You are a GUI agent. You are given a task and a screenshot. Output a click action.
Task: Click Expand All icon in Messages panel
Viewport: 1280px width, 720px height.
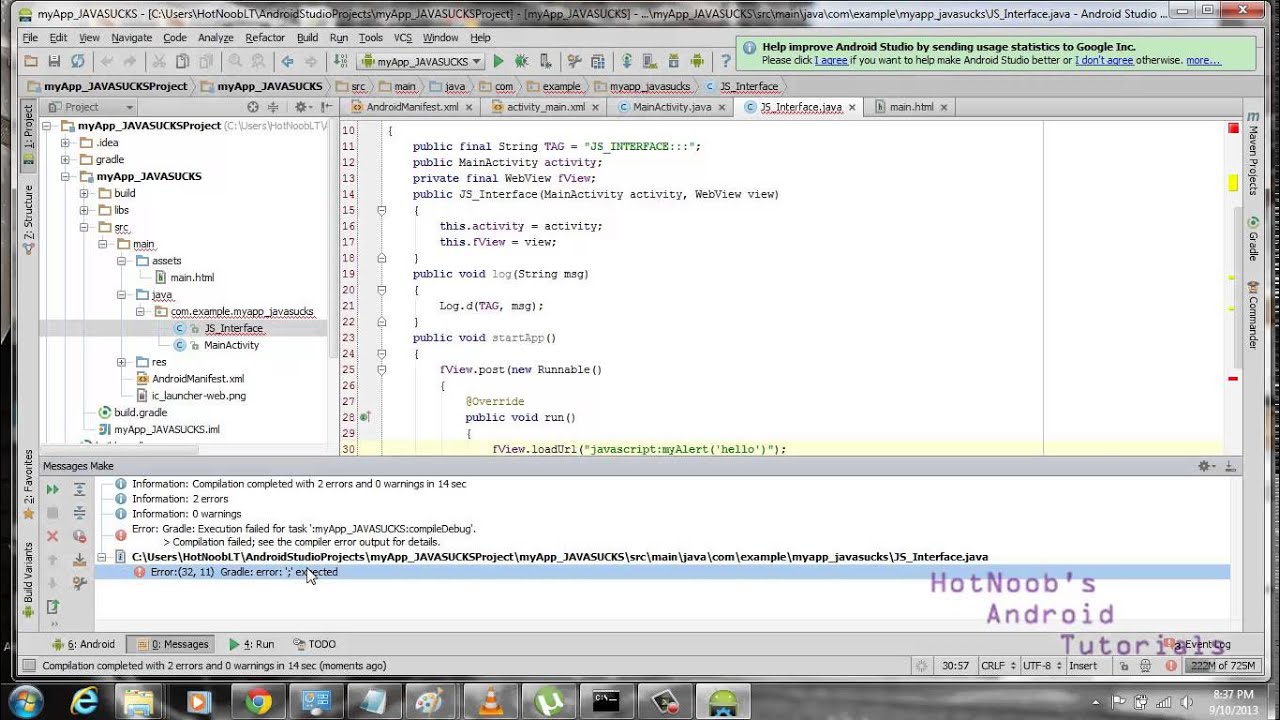pyautogui.click(x=79, y=490)
